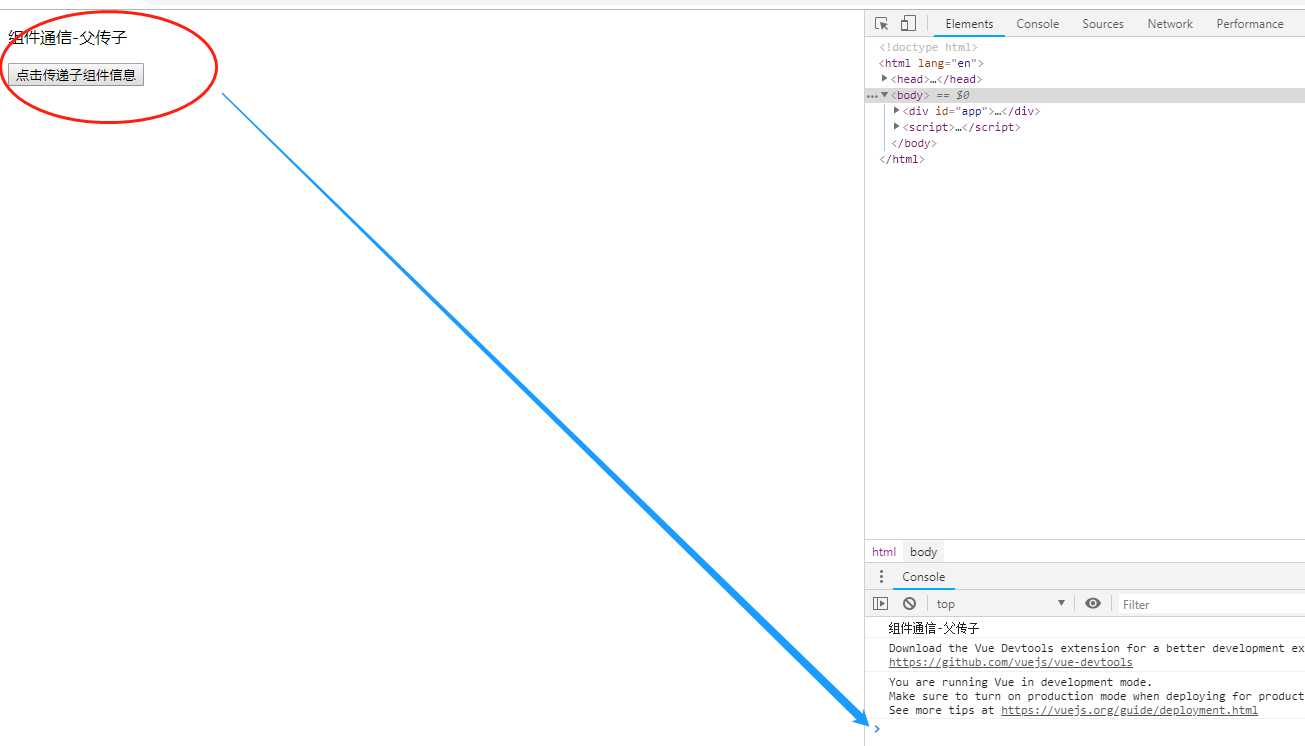
Task: Click the 点击传递子组件信息 button
Action: (76, 74)
